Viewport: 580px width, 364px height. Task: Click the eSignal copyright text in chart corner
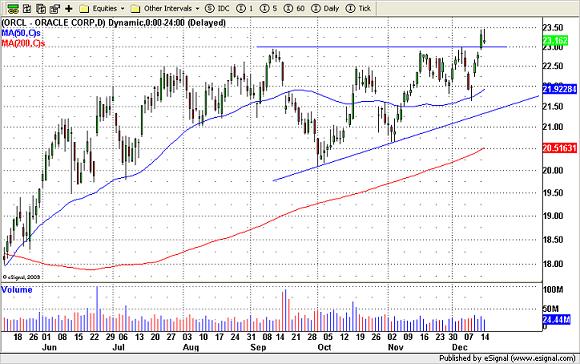[21, 277]
